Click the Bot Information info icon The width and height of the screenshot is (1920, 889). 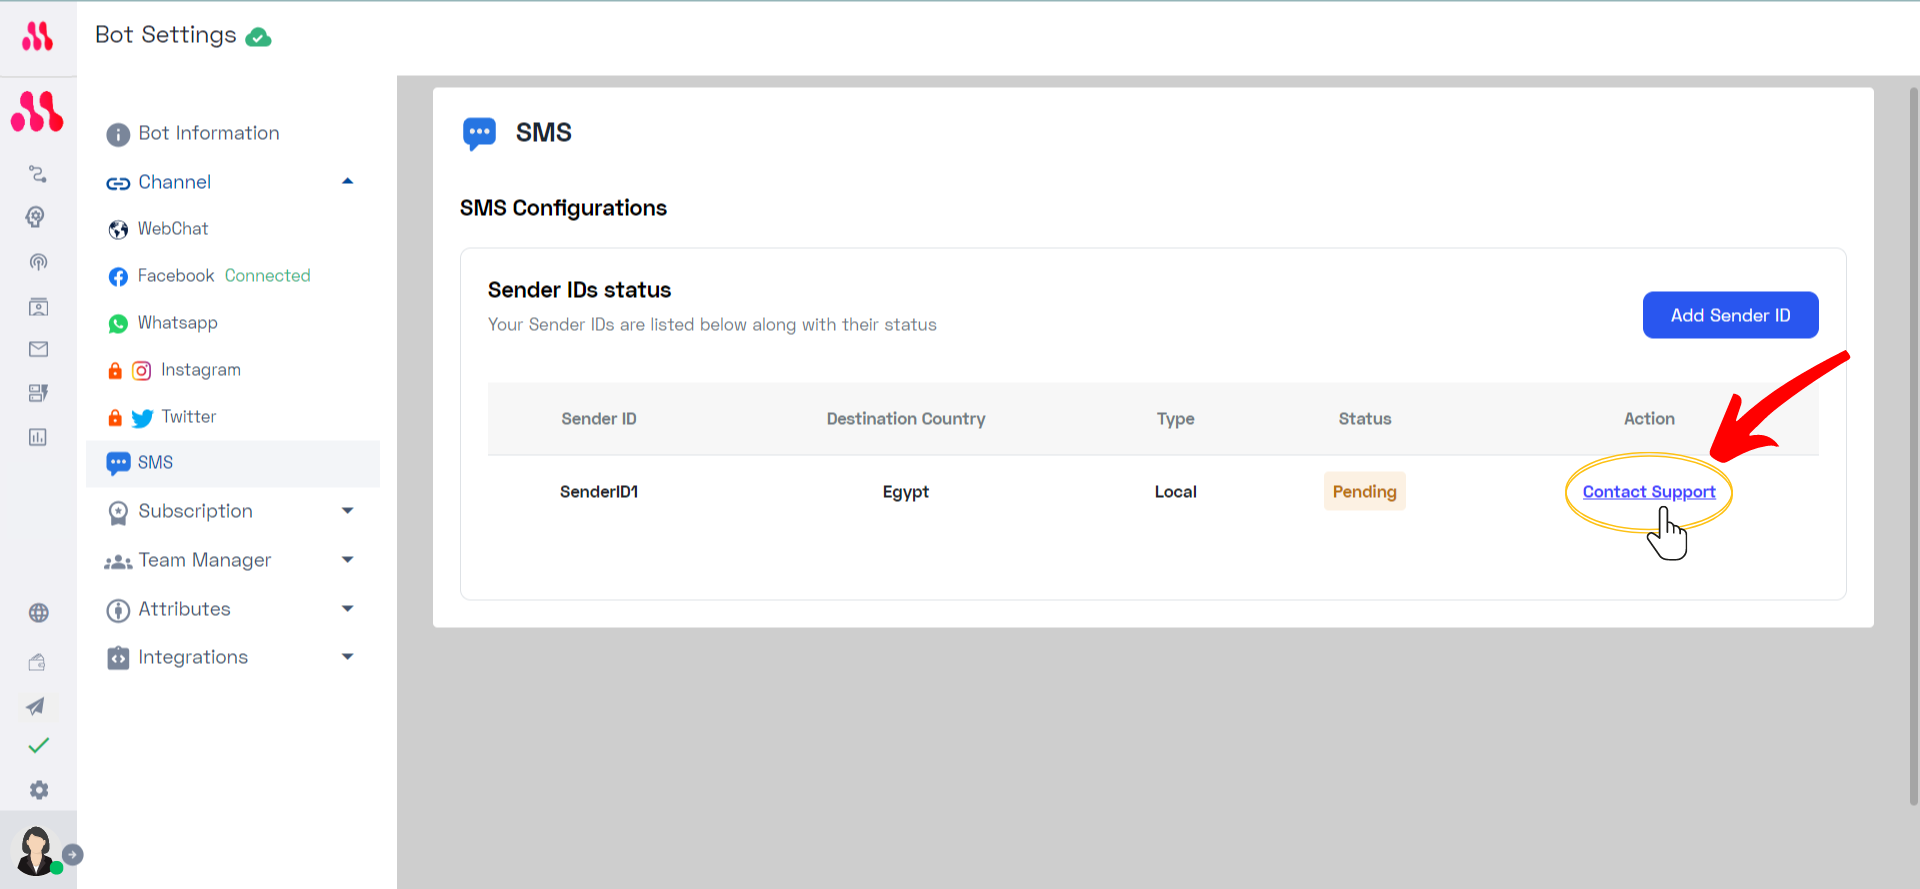(x=118, y=135)
